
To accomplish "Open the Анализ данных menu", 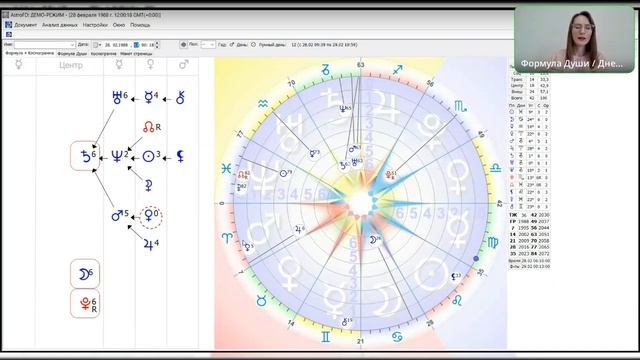I will (60, 25).
